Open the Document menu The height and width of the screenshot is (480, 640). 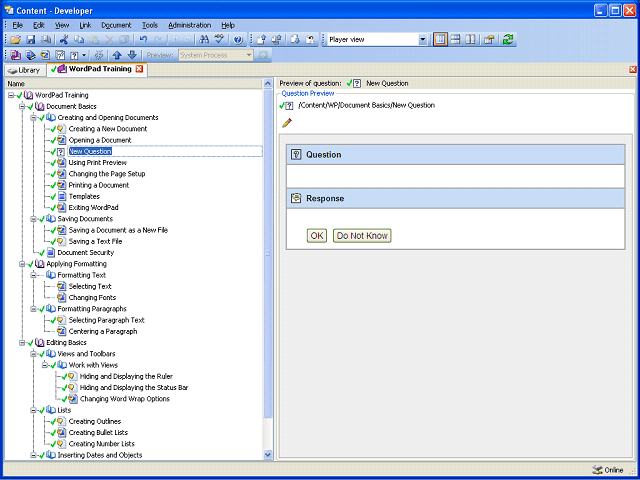[x=116, y=25]
